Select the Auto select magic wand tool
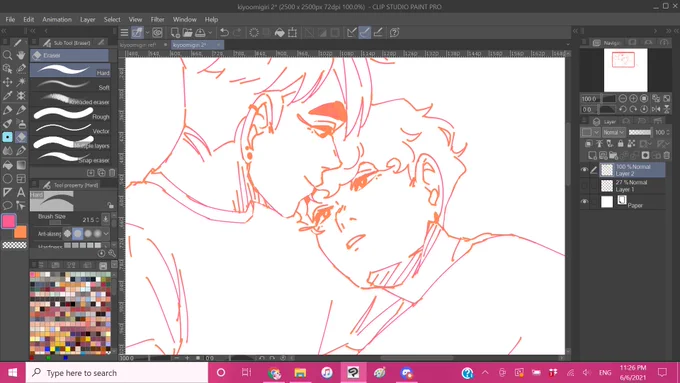 (x=21, y=82)
